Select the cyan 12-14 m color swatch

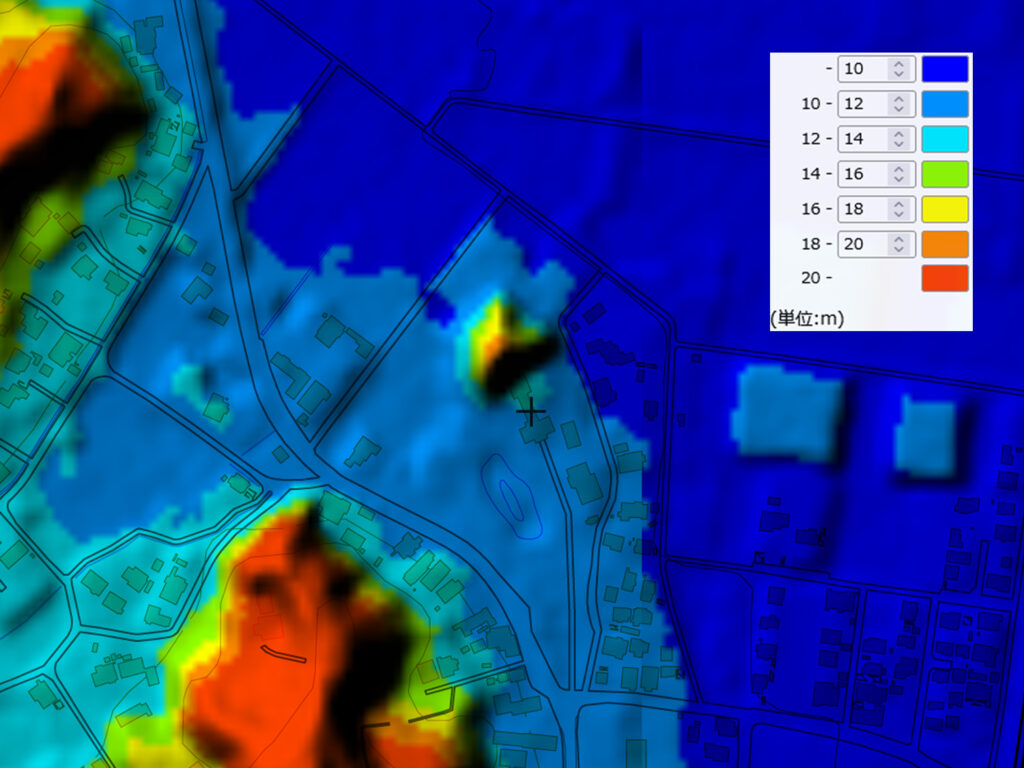pyautogui.click(x=945, y=139)
